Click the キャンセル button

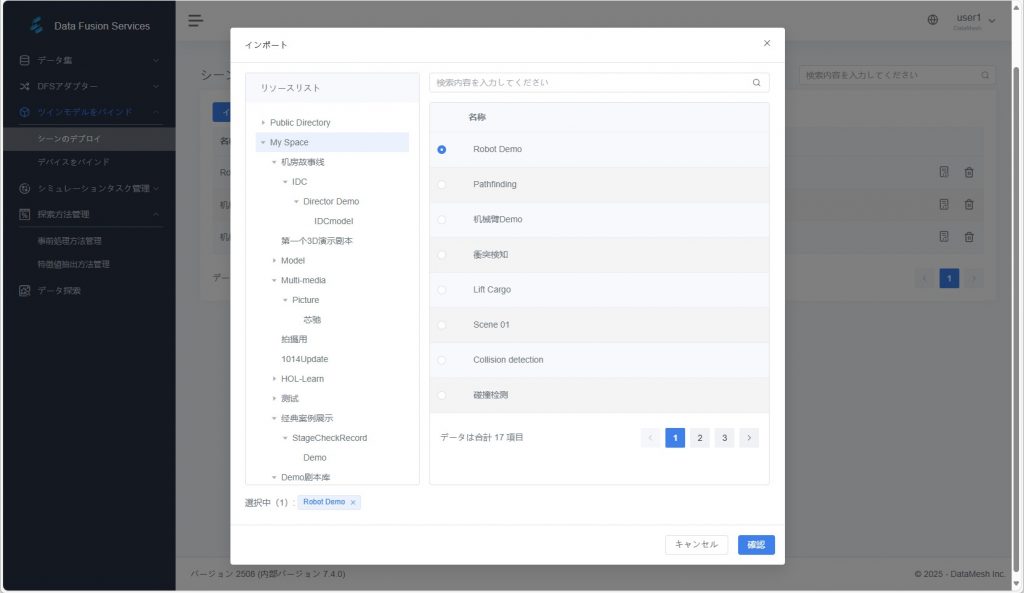[696, 545]
